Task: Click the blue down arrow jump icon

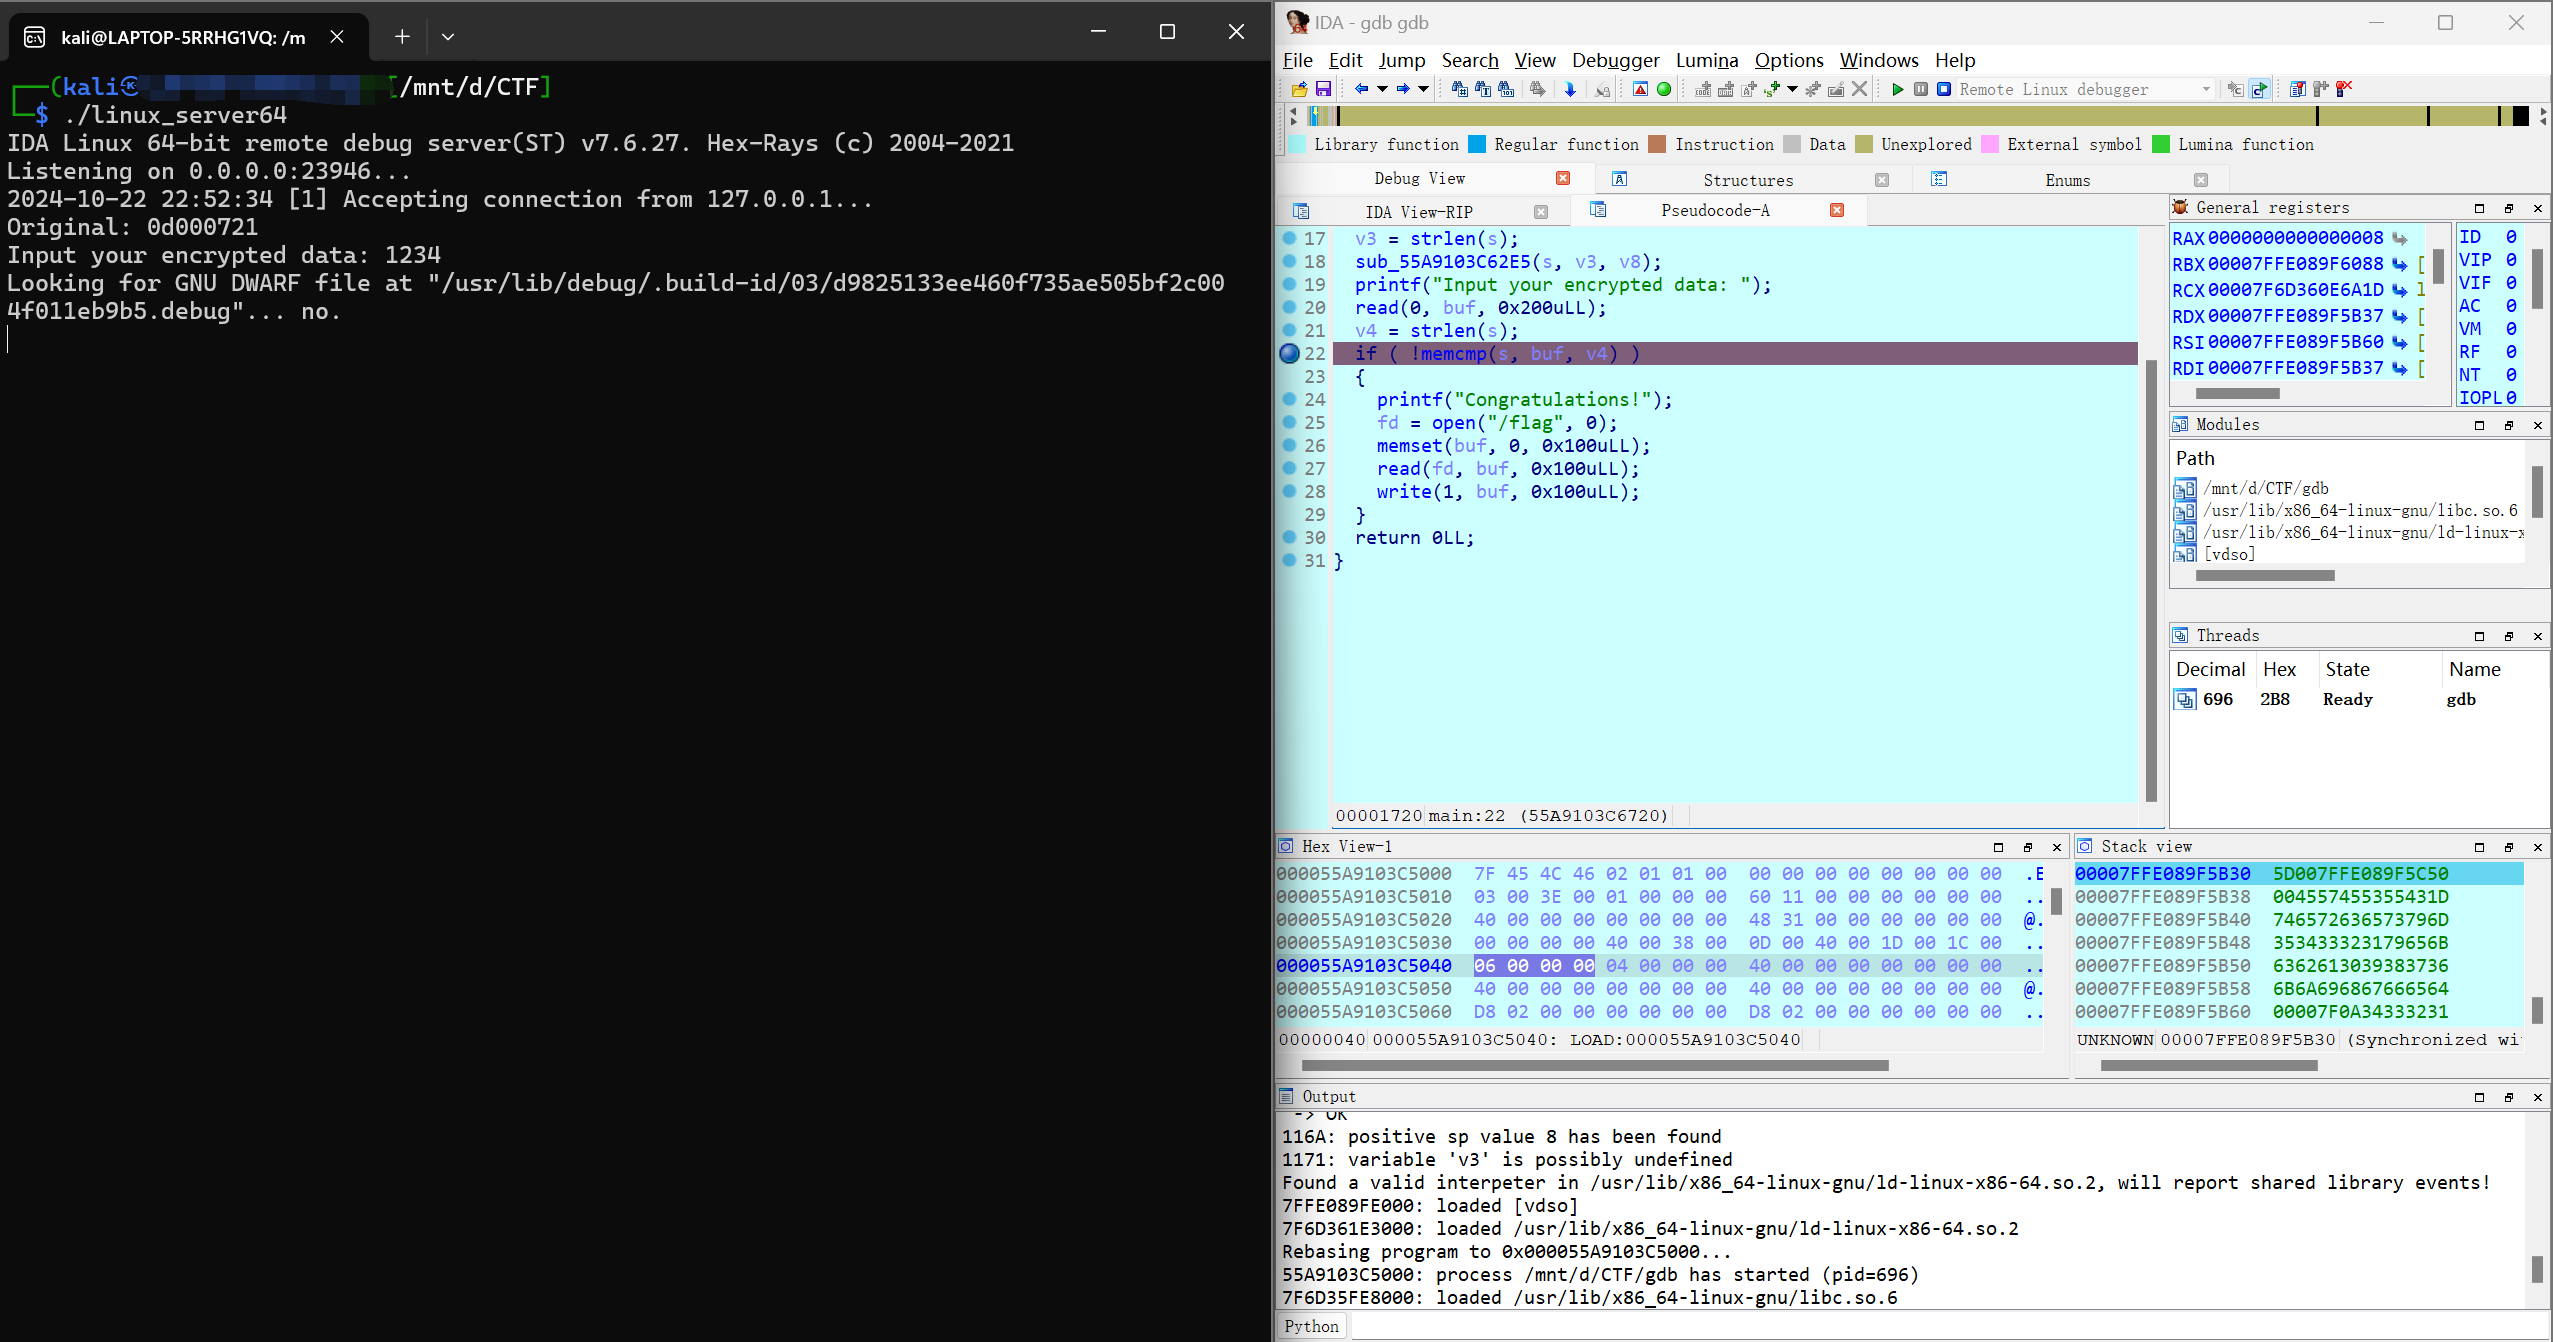Action: [x=1570, y=89]
